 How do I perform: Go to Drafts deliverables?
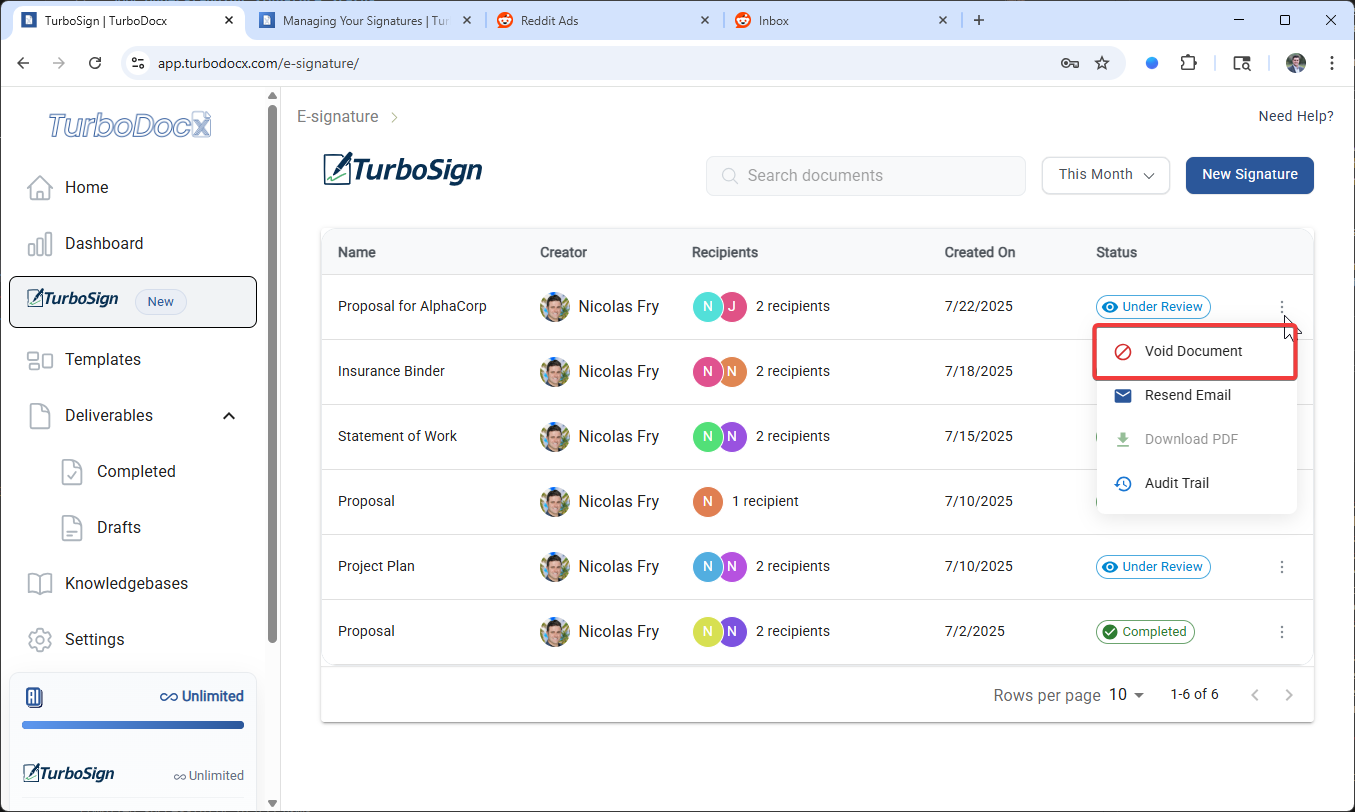tap(119, 527)
